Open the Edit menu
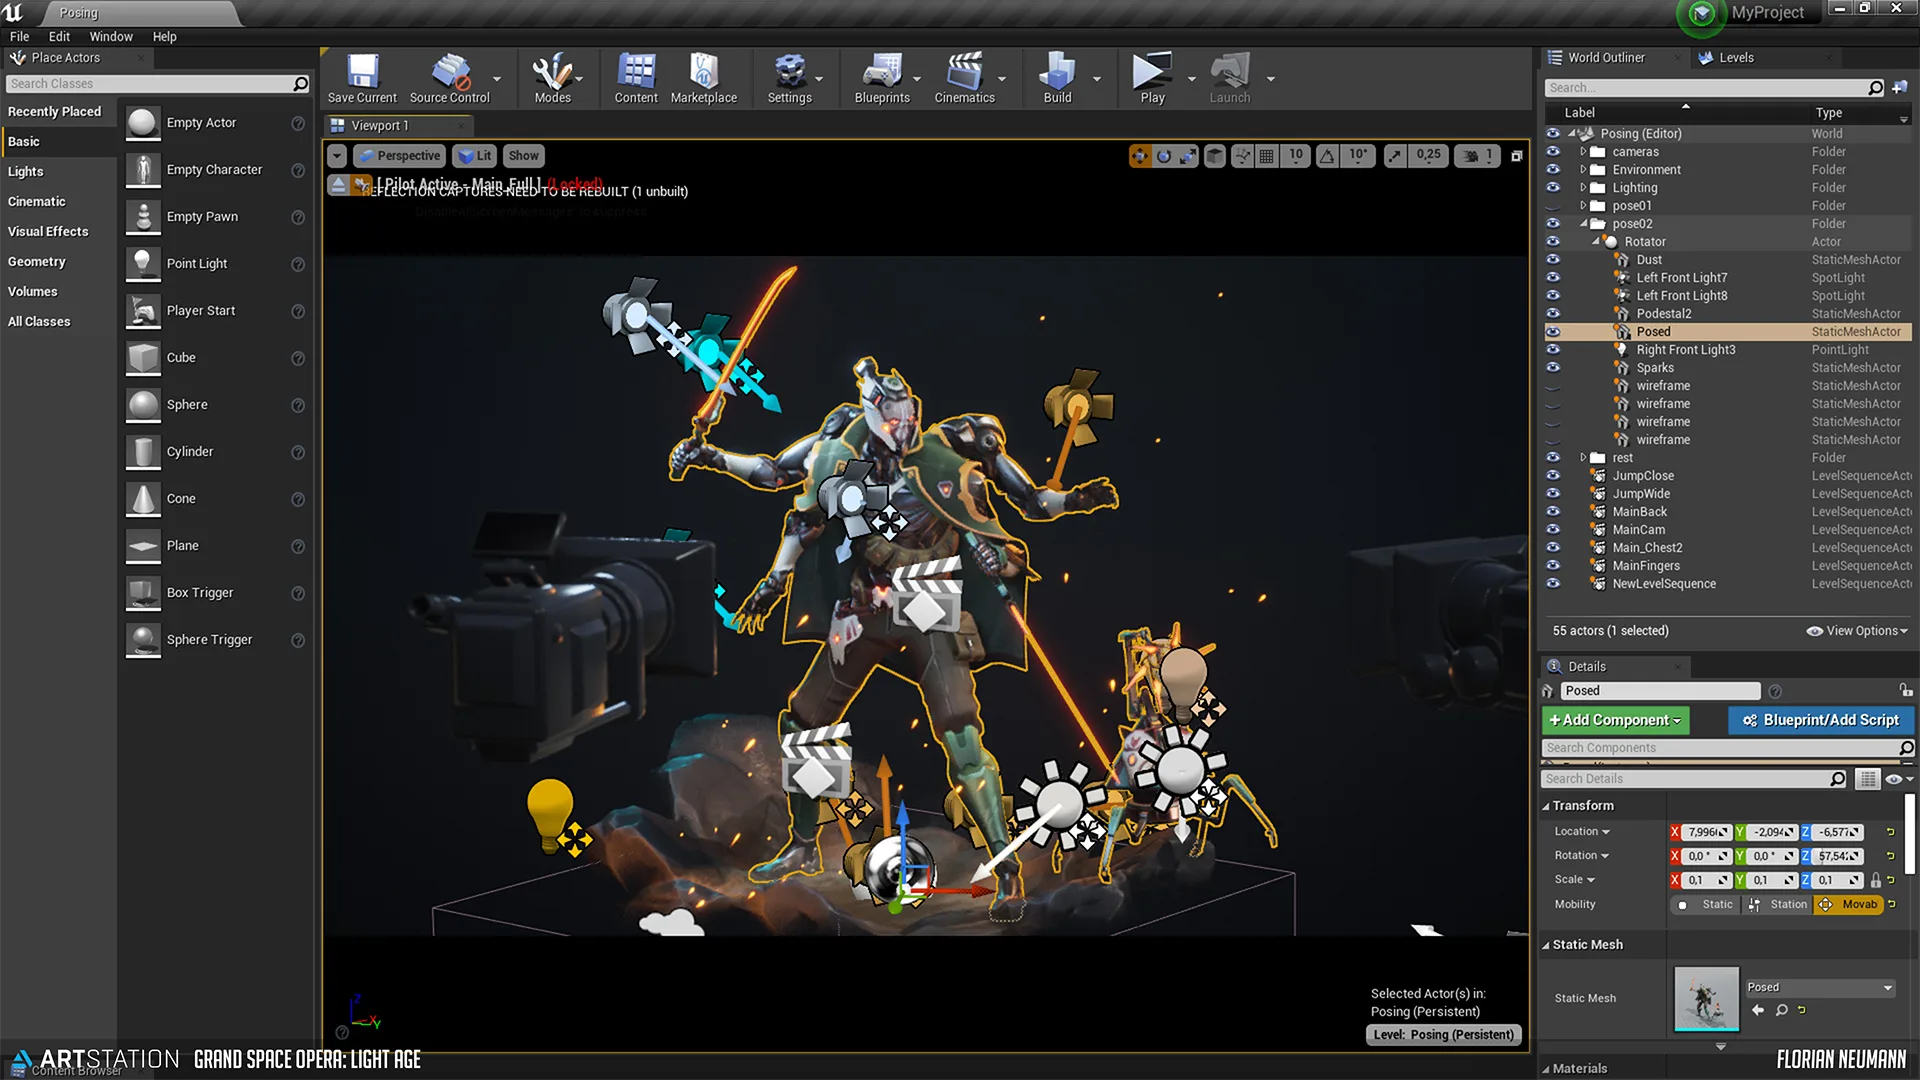The width and height of the screenshot is (1920, 1080). (59, 37)
